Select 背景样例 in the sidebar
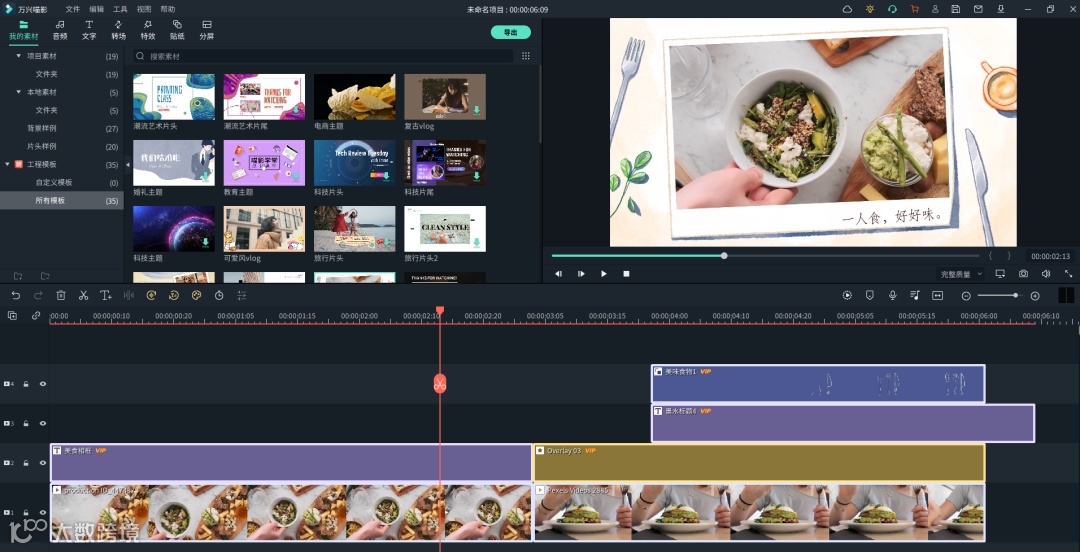The height and width of the screenshot is (552, 1080). click(x=41, y=128)
